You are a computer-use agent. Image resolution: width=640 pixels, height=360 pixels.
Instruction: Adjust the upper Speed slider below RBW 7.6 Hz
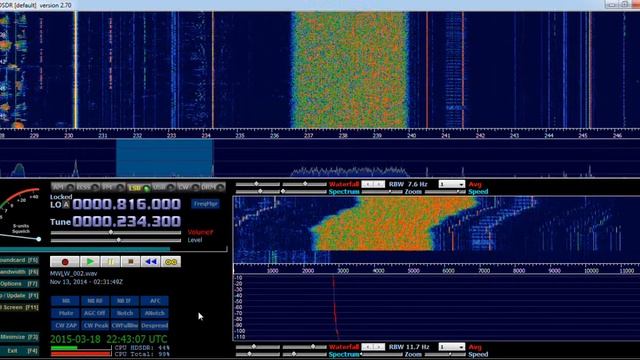coord(445,192)
